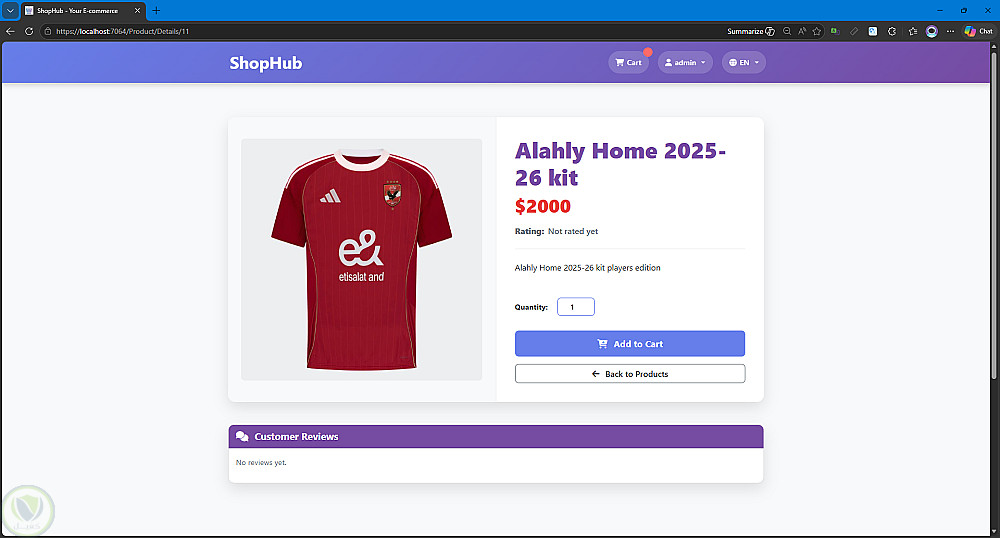The width and height of the screenshot is (1000, 538).
Task: Open the Cart from the header
Action: [x=628, y=62]
